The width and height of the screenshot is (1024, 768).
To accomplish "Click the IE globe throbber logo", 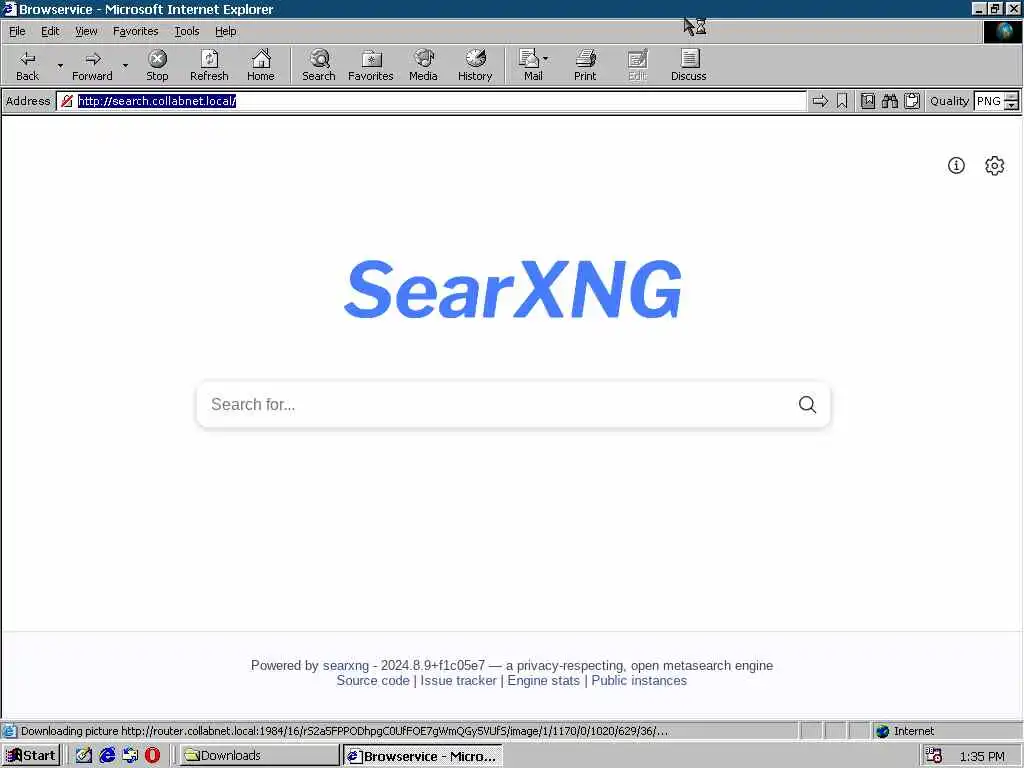I will coord(1002,32).
